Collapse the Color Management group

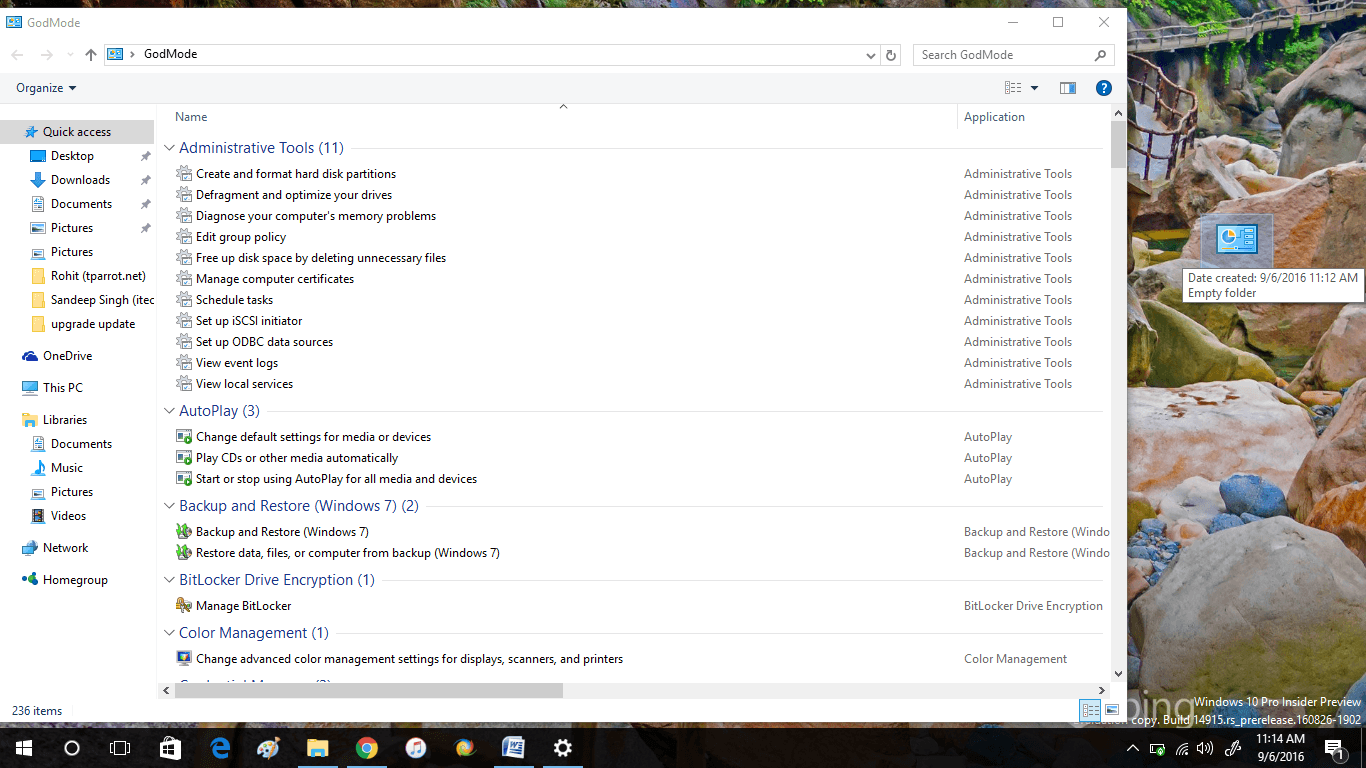point(169,633)
